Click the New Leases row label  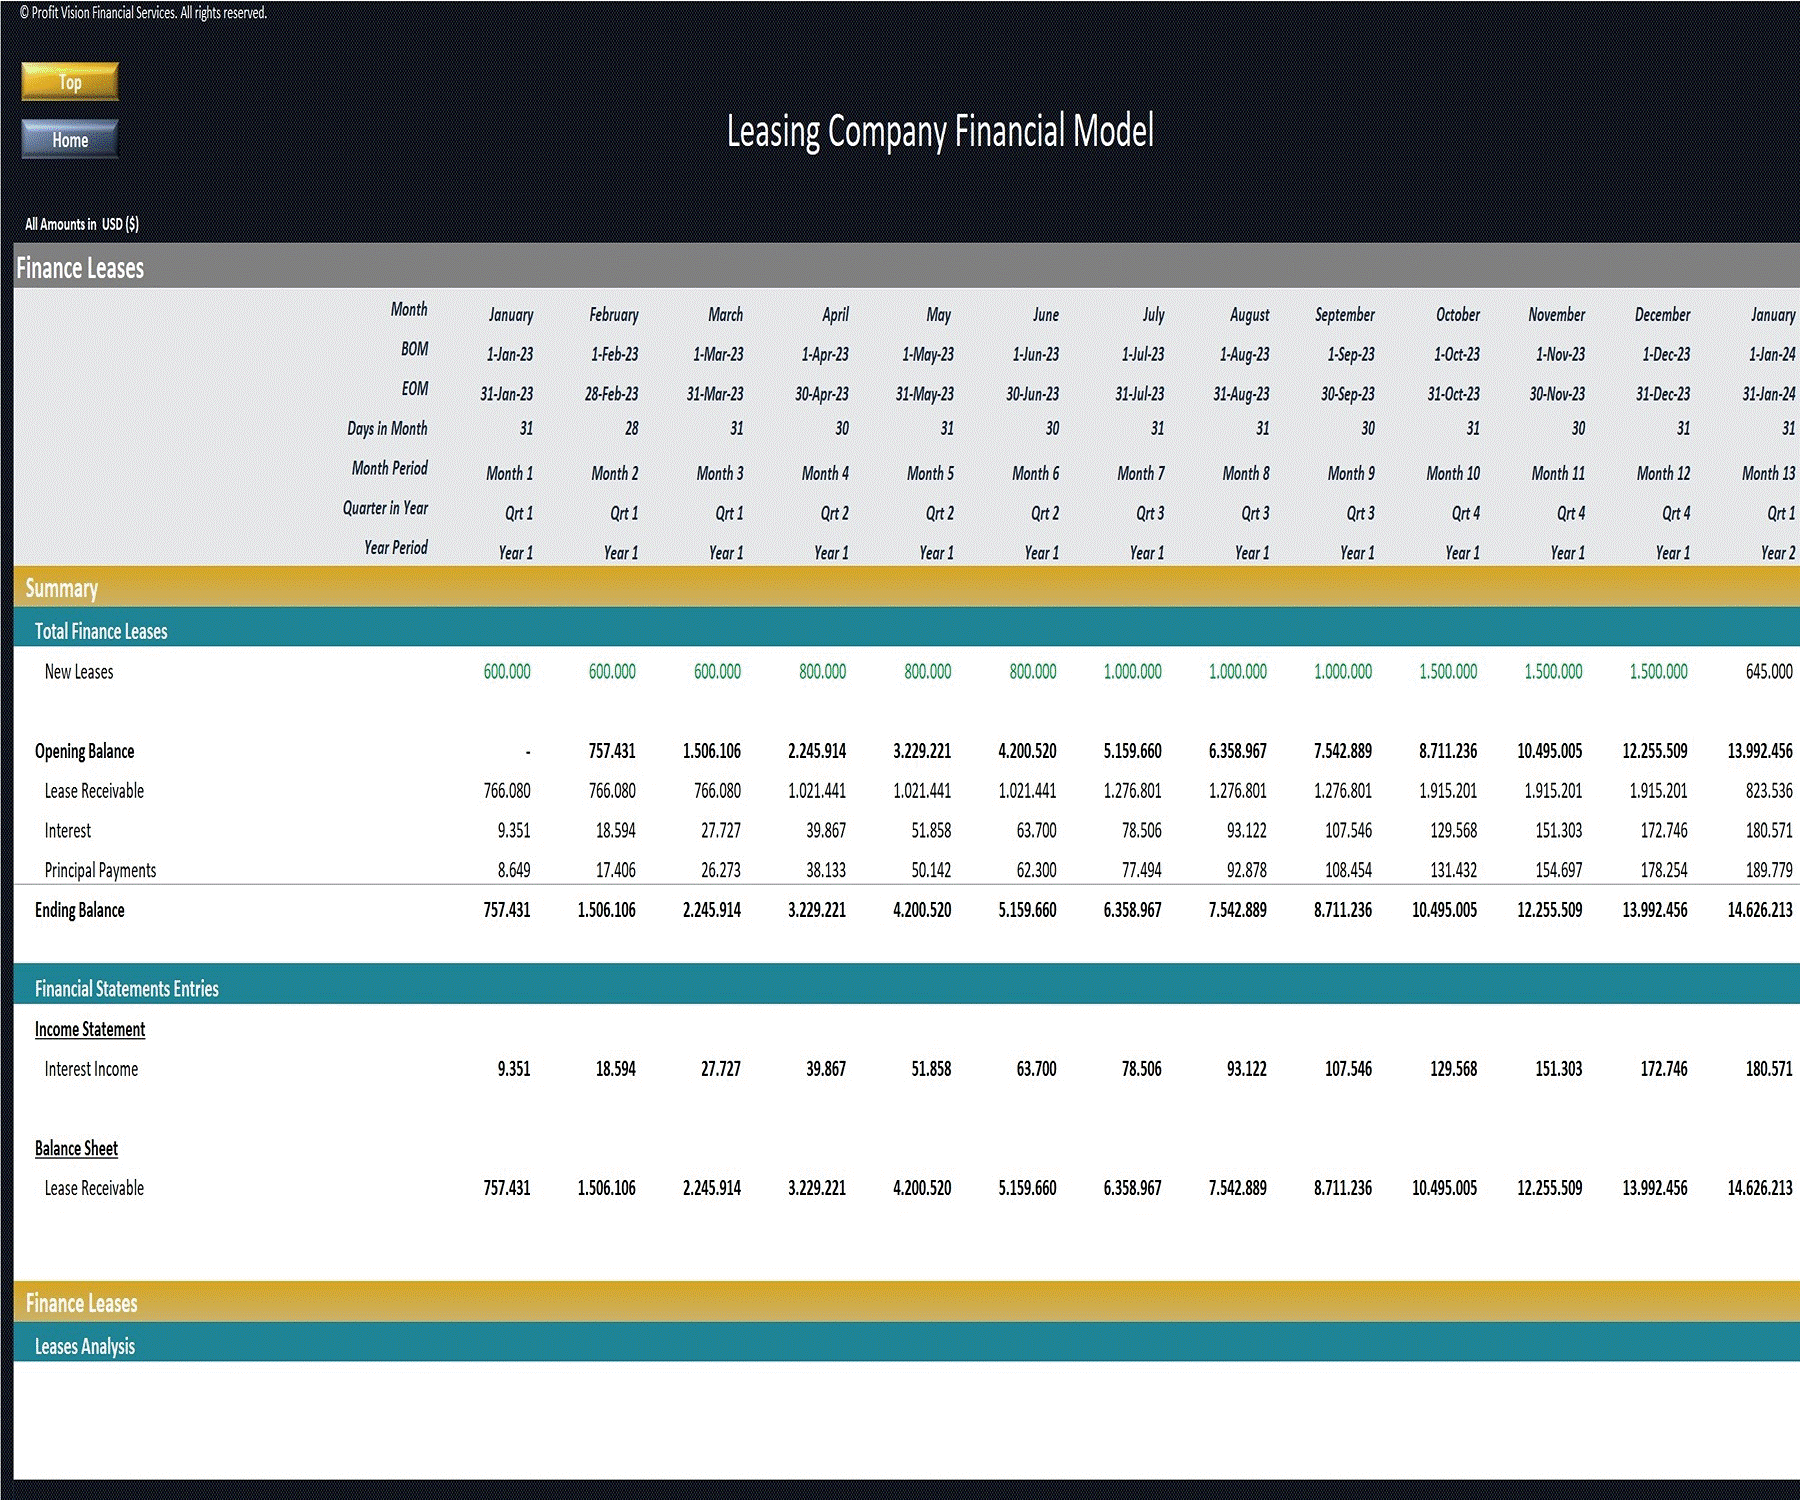(x=79, y=672)
